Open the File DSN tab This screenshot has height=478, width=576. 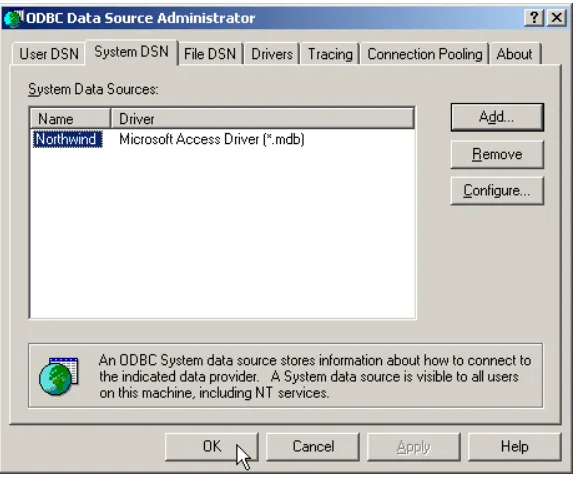pyautogui.click(x=210, y=54)
